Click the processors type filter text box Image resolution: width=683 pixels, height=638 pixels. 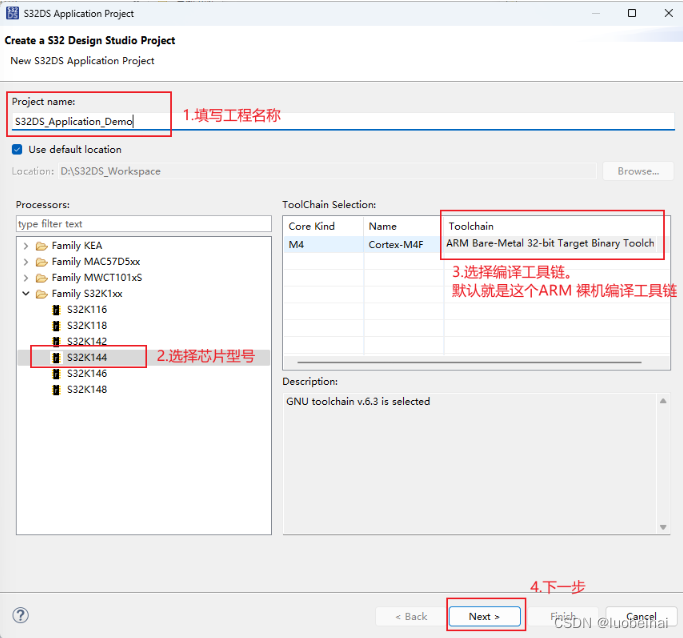[x=144, y=224]
